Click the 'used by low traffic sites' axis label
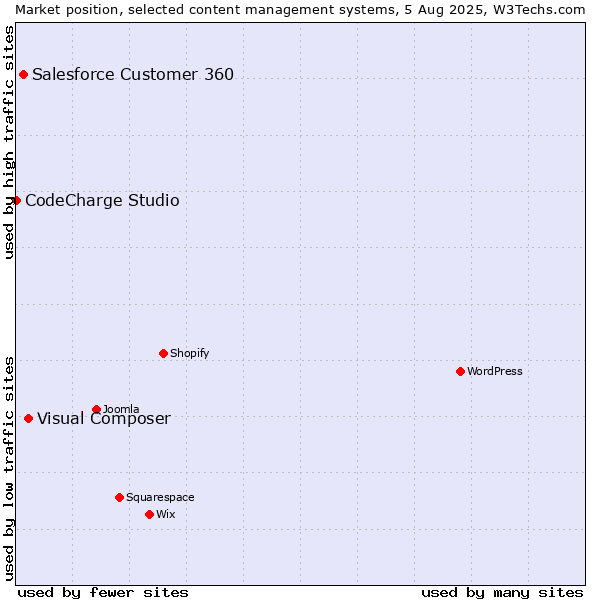This screenshot has height=600, width=600. tap(8, 470)
